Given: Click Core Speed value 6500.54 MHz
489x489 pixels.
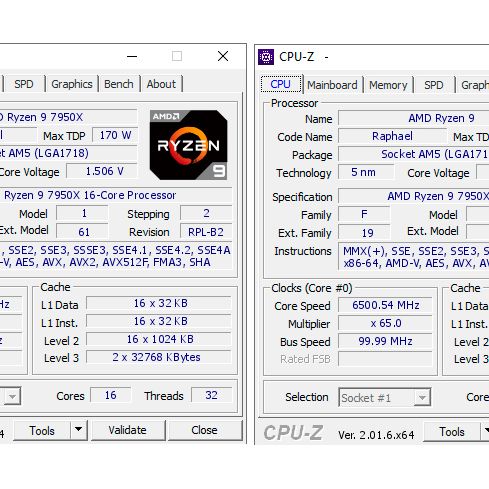Looking at the screenshot, I should [385, 305].
